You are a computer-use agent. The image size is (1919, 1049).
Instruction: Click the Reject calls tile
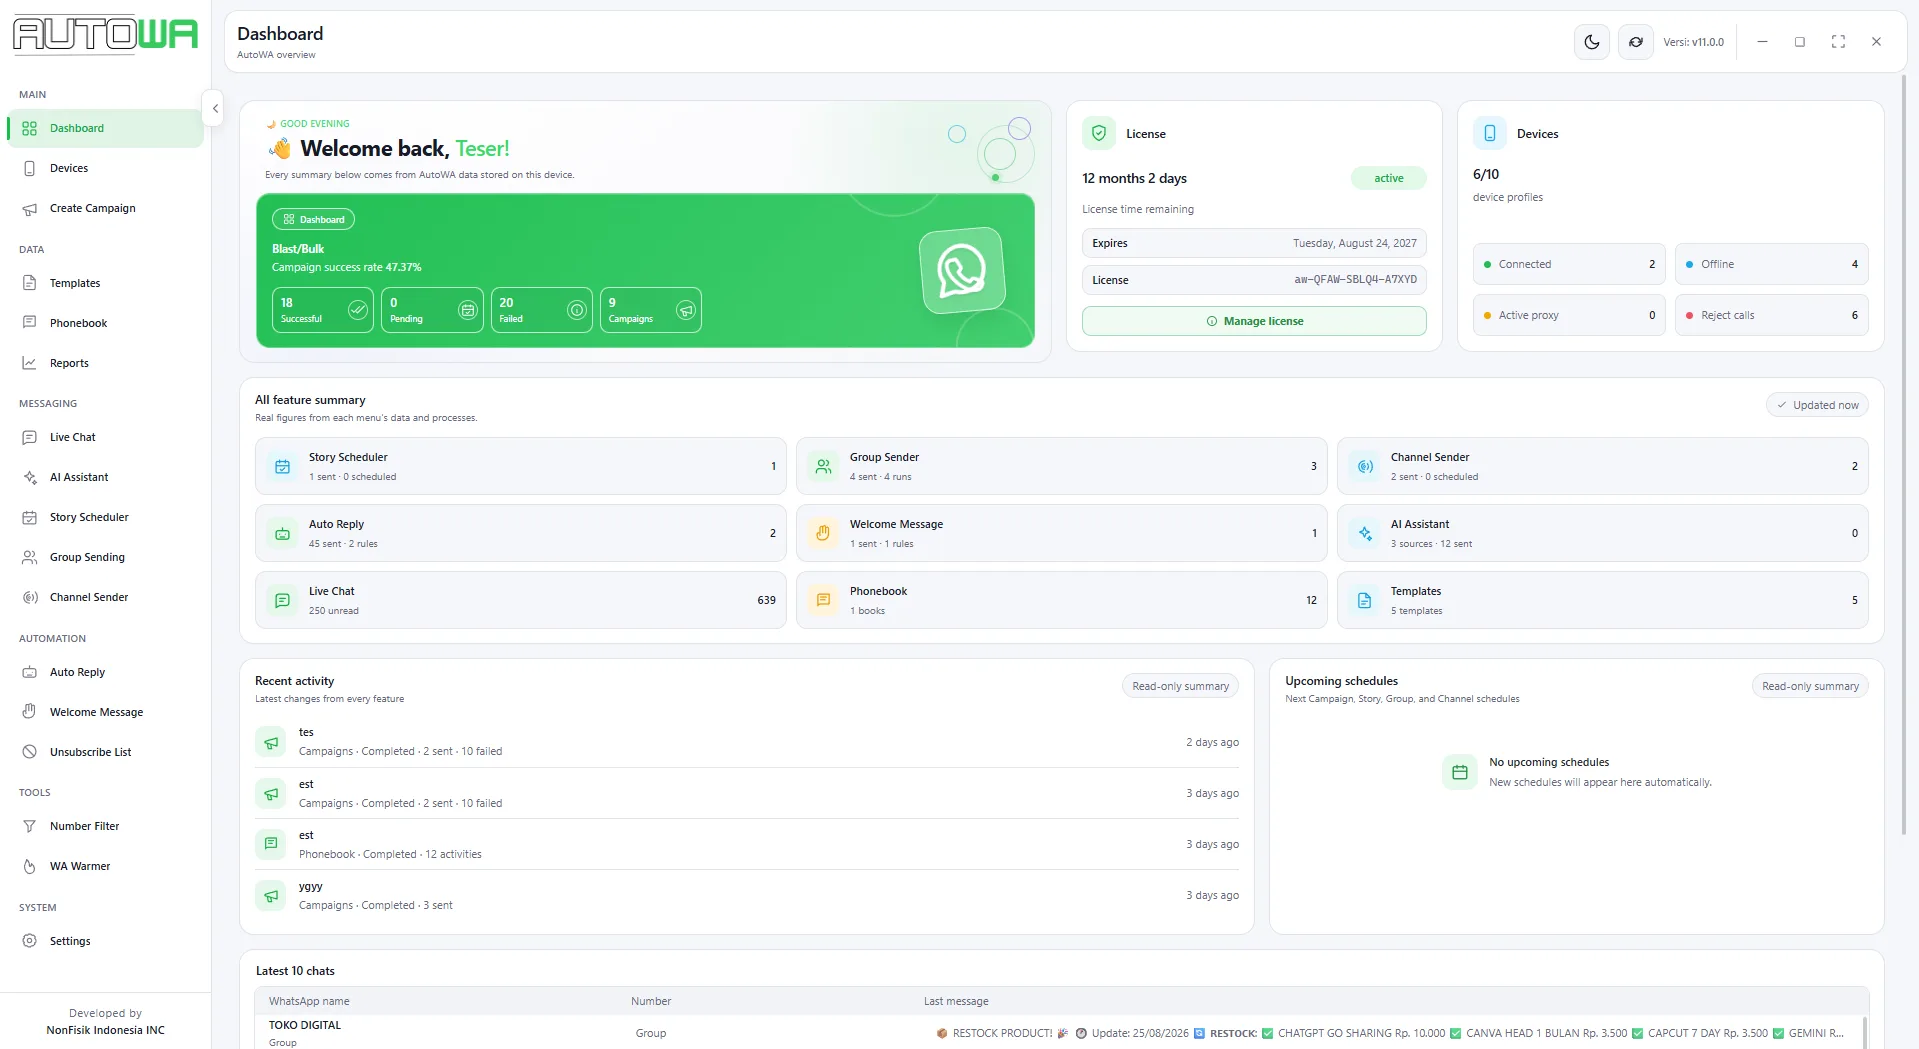click(1772, 315)
